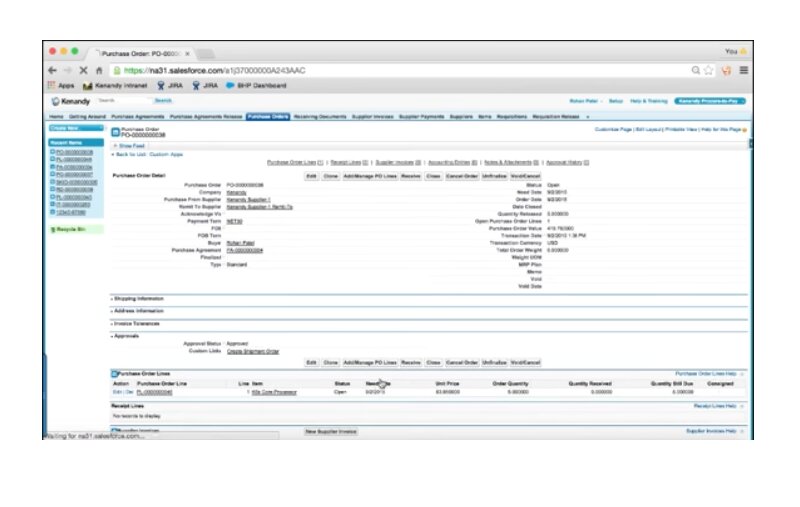Click the sidebar Create New dropdown
This screenshot has height=507, width=800.
point(65,129)
